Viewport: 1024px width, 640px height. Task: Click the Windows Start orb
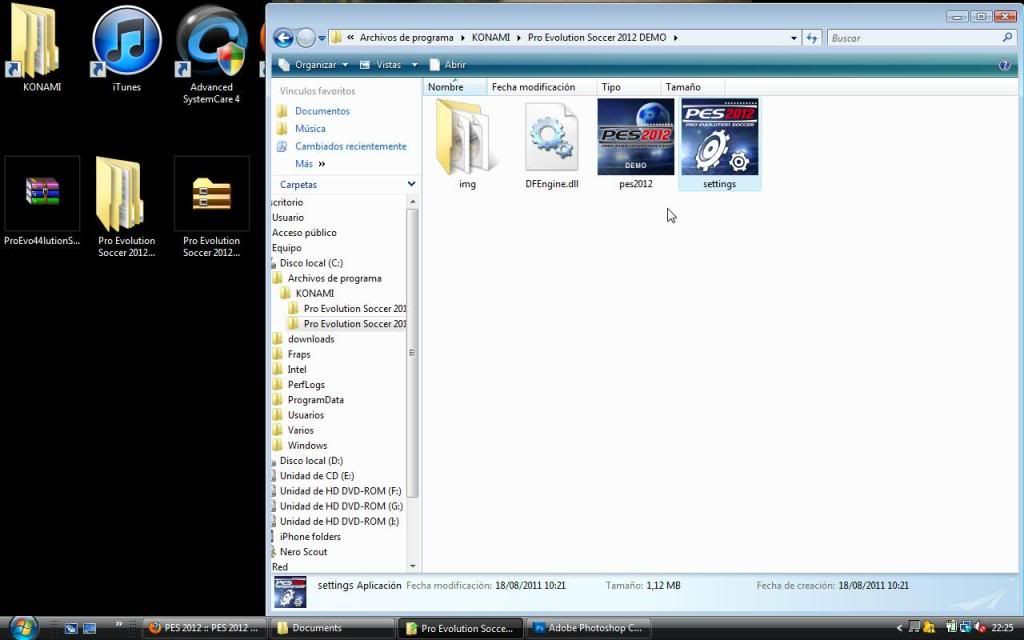[x=20, y=627]
